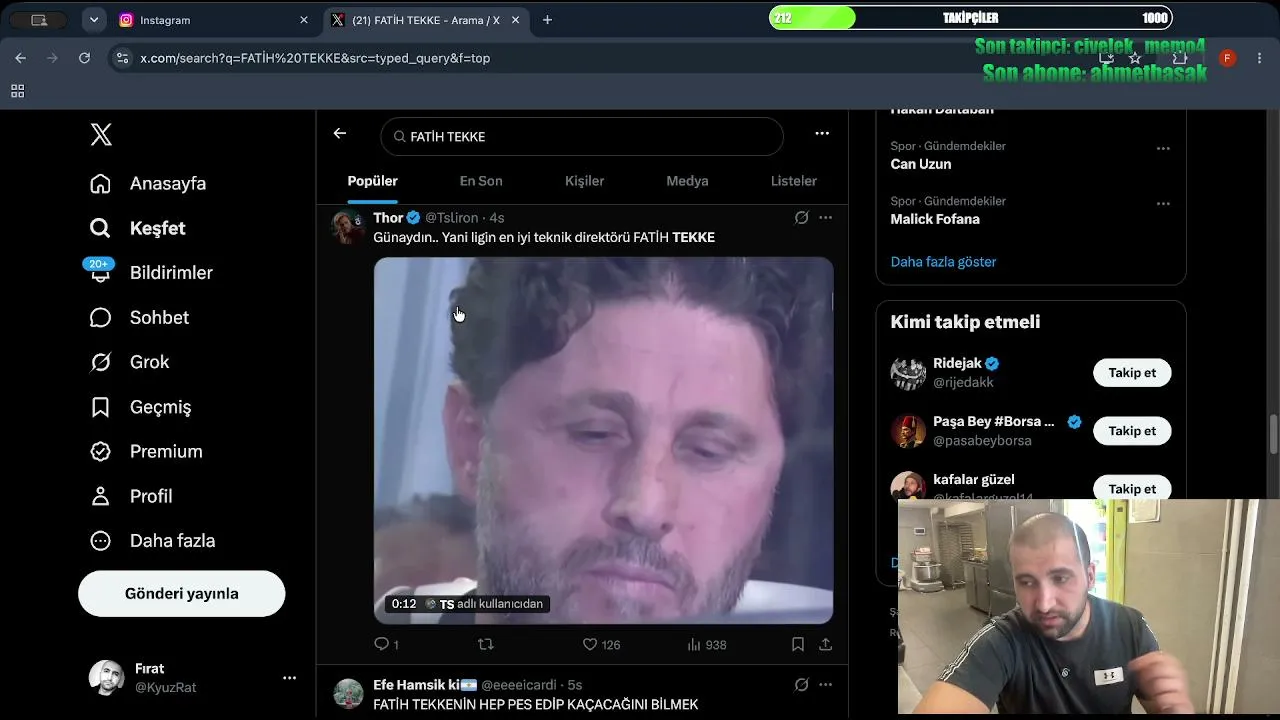Click the @Tsliron handle
The height and width of the screenshot is (720, 1280).
(x=452, y=218)
